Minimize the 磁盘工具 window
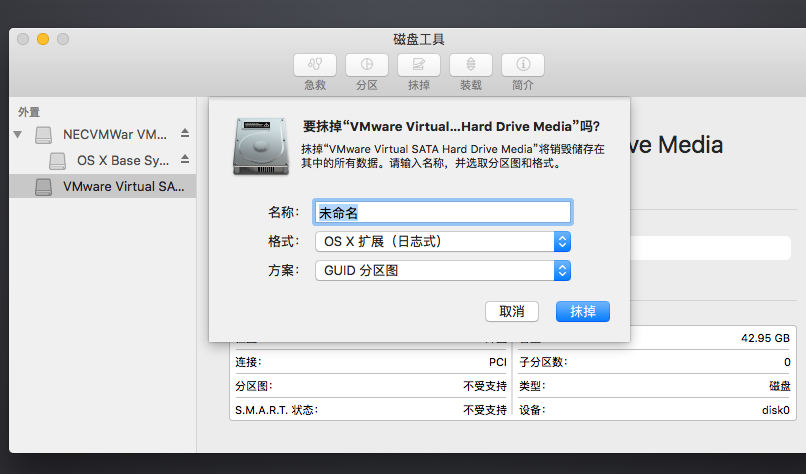This screenshot has height=474, width=806. pyautogui.click(x=43, y=39)
